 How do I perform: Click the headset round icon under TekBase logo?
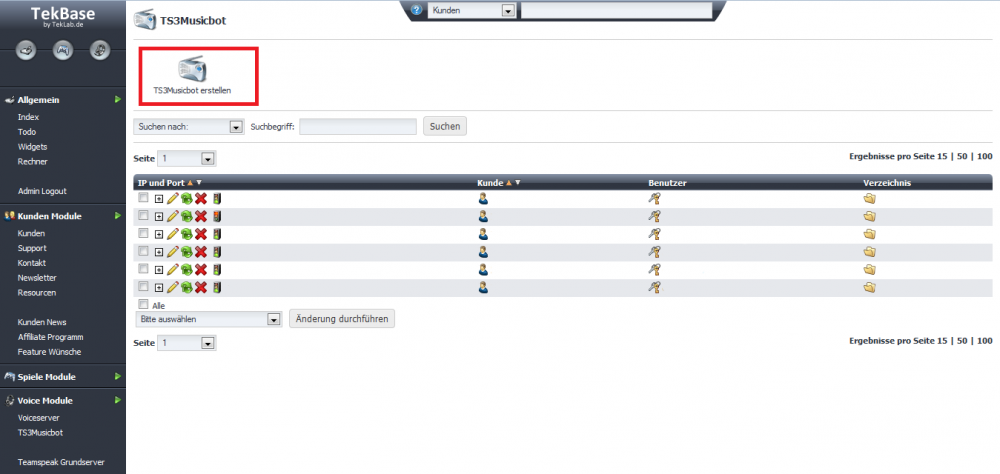coord(99,49)
